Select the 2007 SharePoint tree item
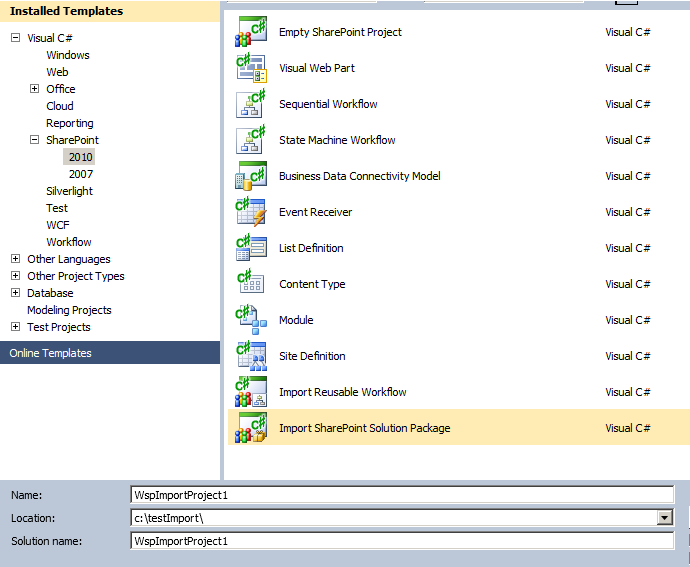This screenshot has width=690, height=567. 80,174
